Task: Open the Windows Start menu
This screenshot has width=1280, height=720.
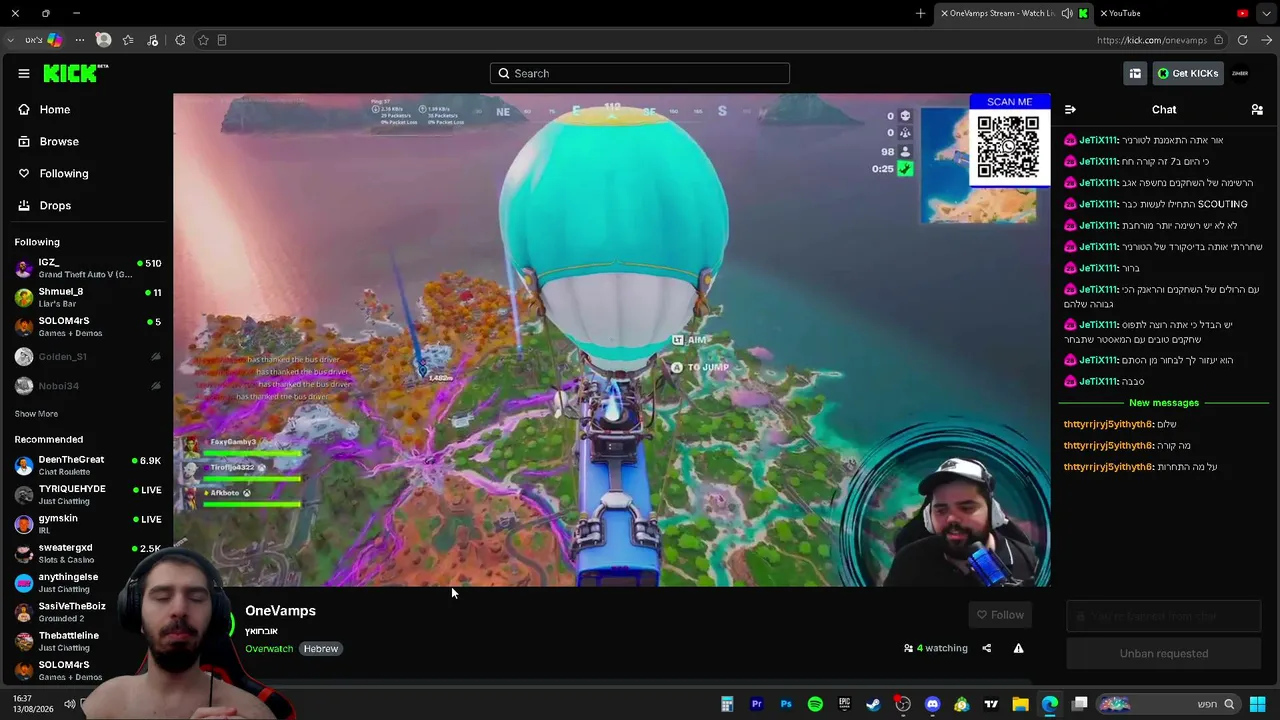Action: tap(1257, 704)
